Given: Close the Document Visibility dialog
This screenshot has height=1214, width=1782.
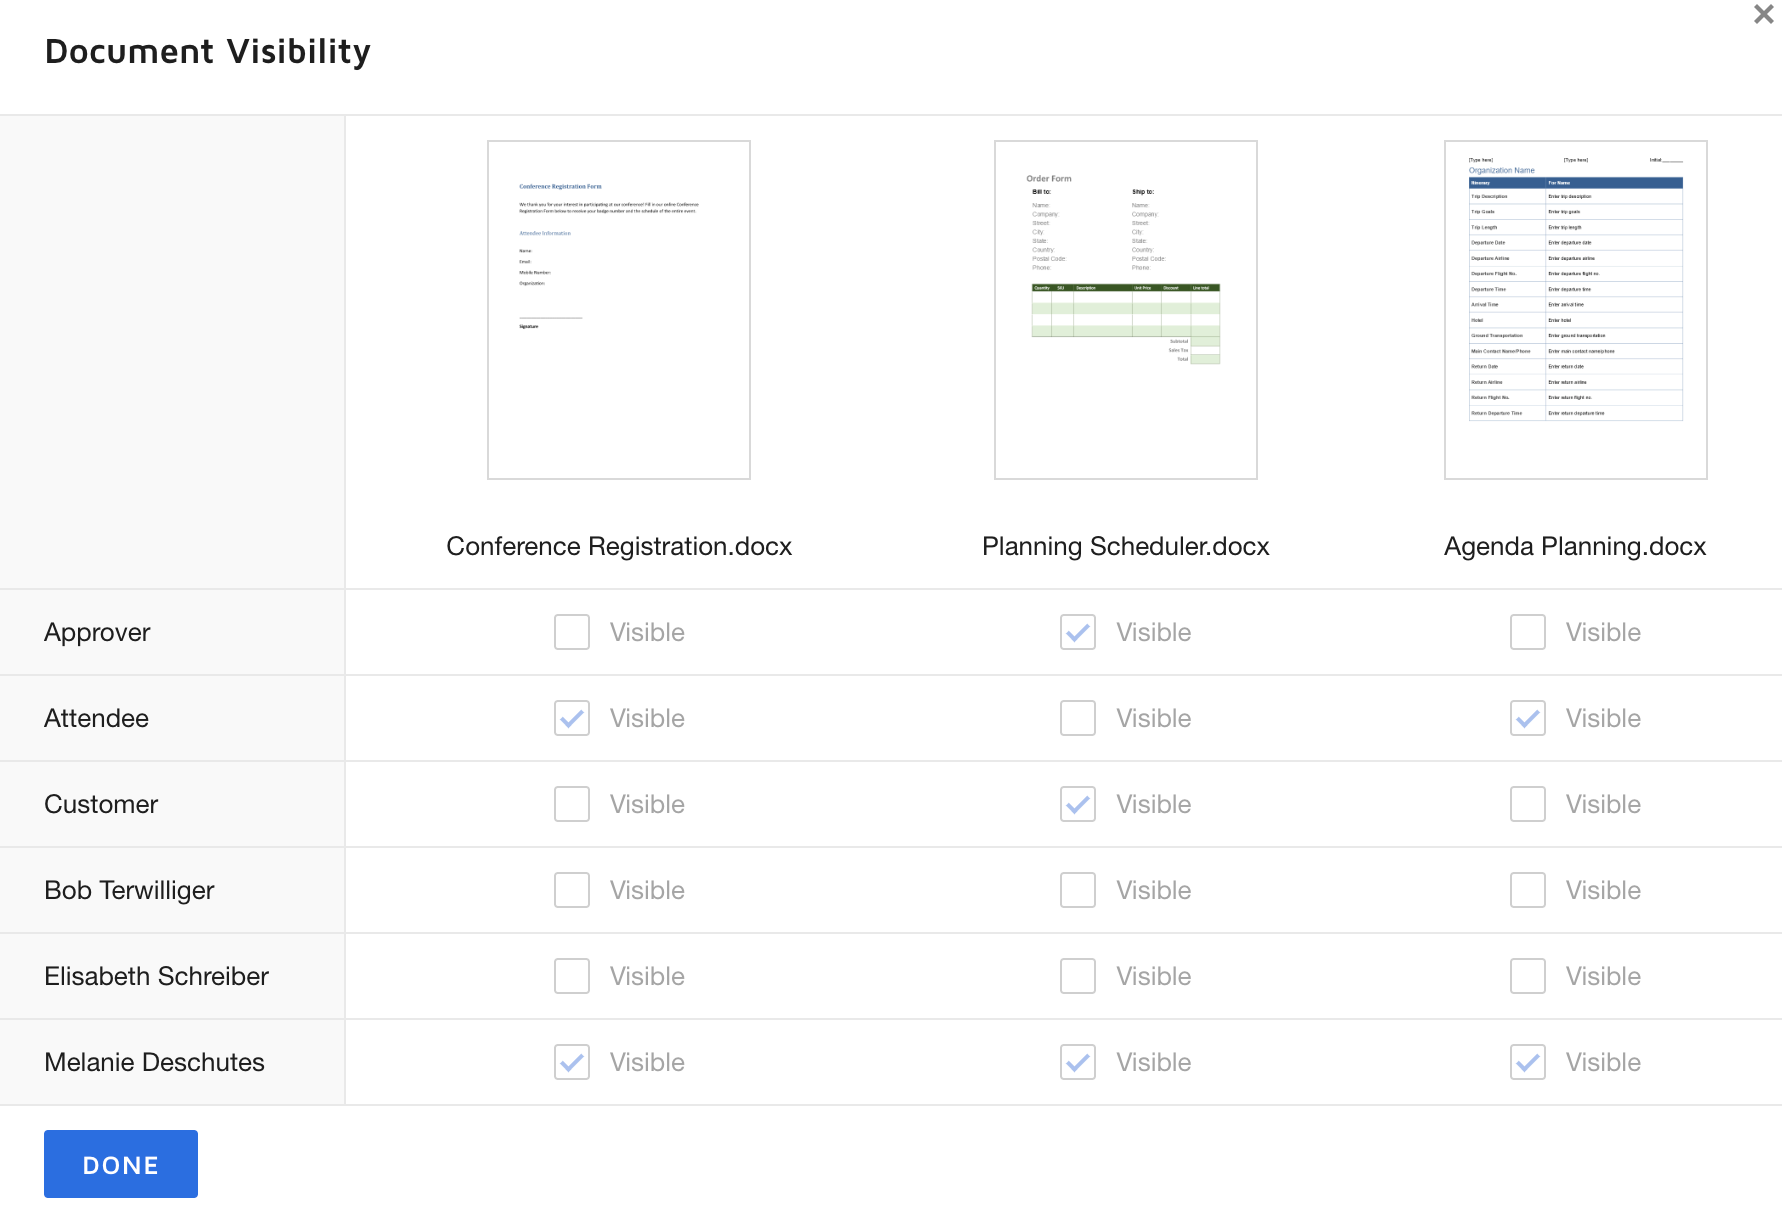Looking at the screenshot, I should 1763,14.
